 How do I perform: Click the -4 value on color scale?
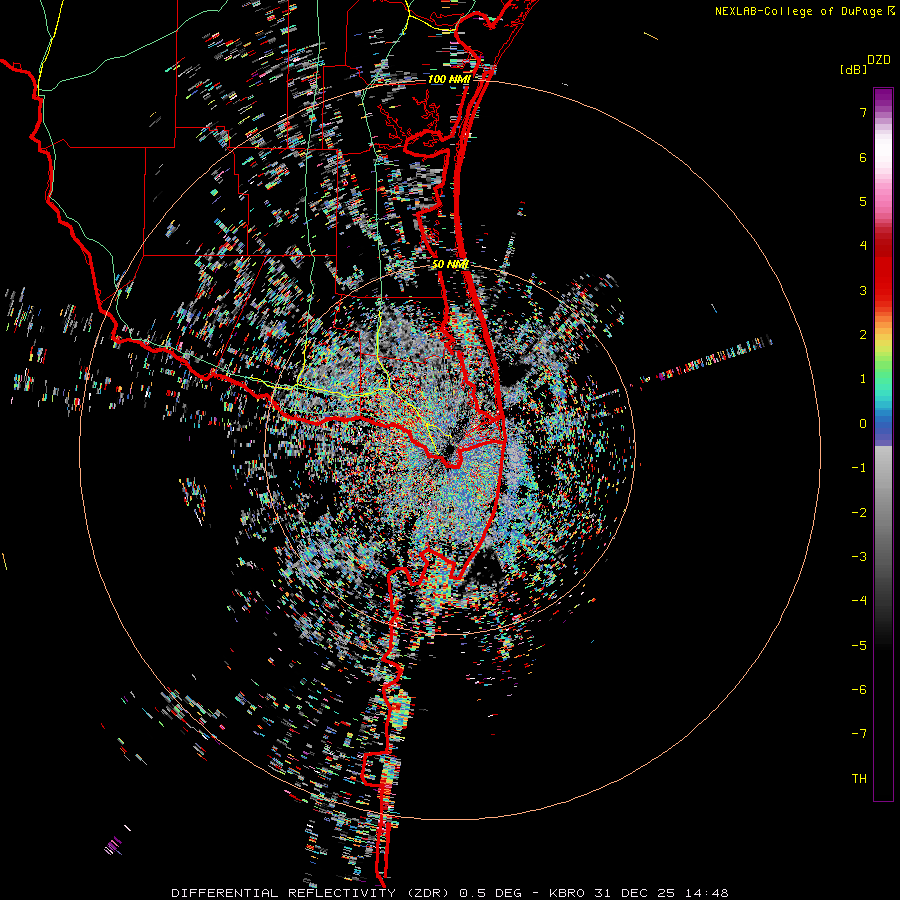coord(859,601)
